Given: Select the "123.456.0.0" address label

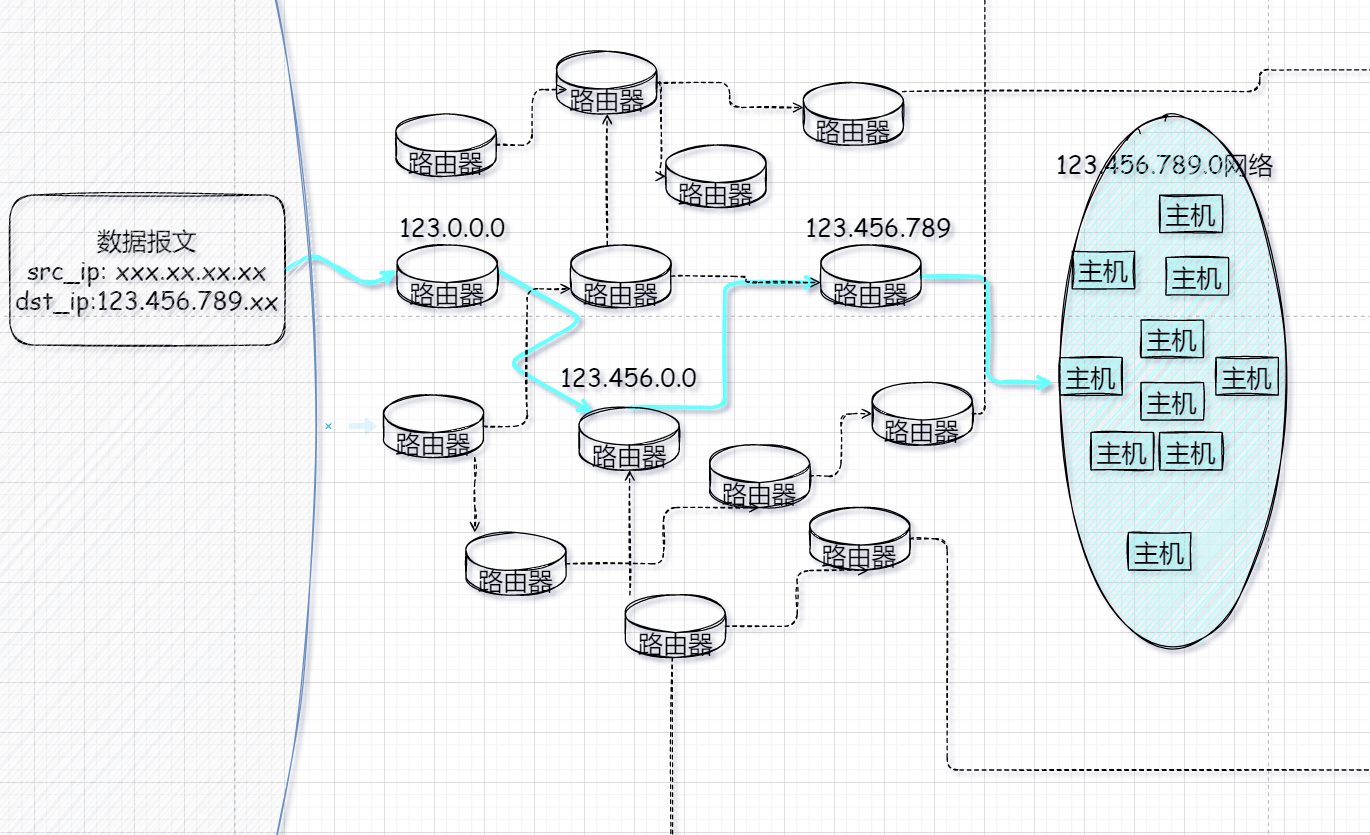Looking at the screenshot, I should [x=628, y=378].
